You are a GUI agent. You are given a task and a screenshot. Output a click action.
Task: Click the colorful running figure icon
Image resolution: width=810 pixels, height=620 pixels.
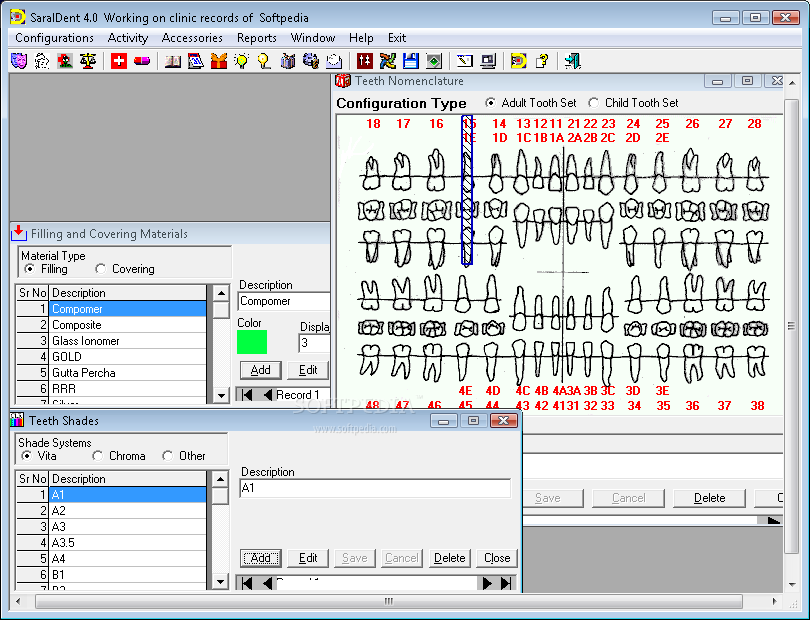pyautogui.click(x=388, y=61)
